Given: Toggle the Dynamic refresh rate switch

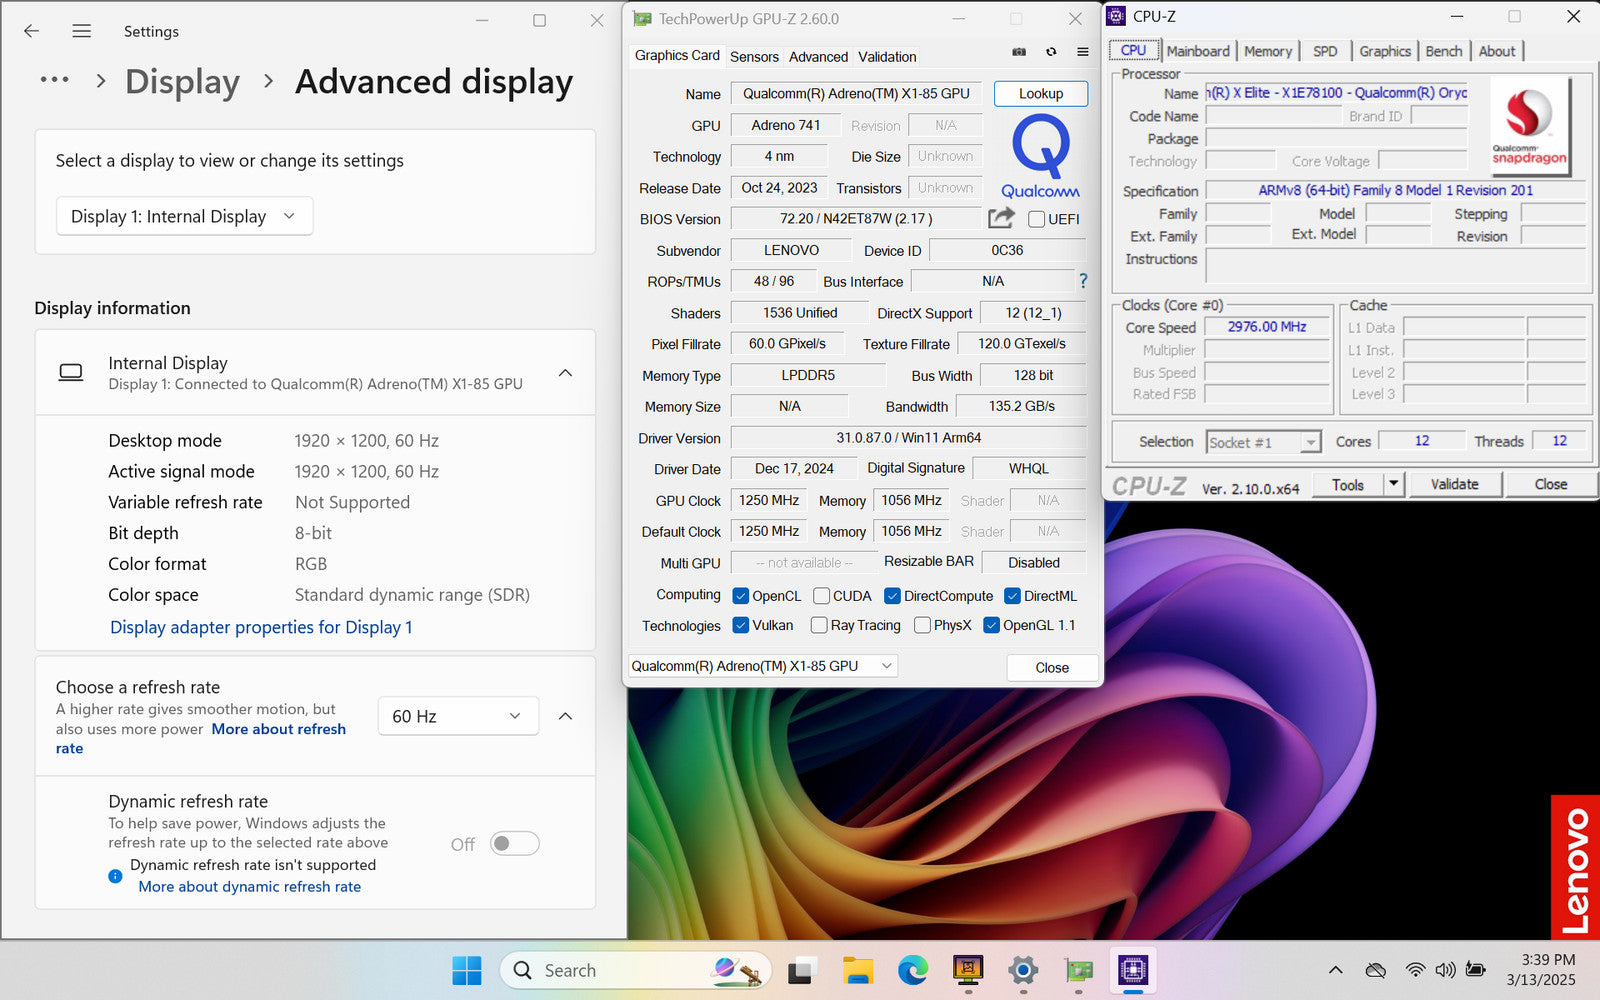Looking at the screenshot, I should pyautogui.click(x=515, y=844).
